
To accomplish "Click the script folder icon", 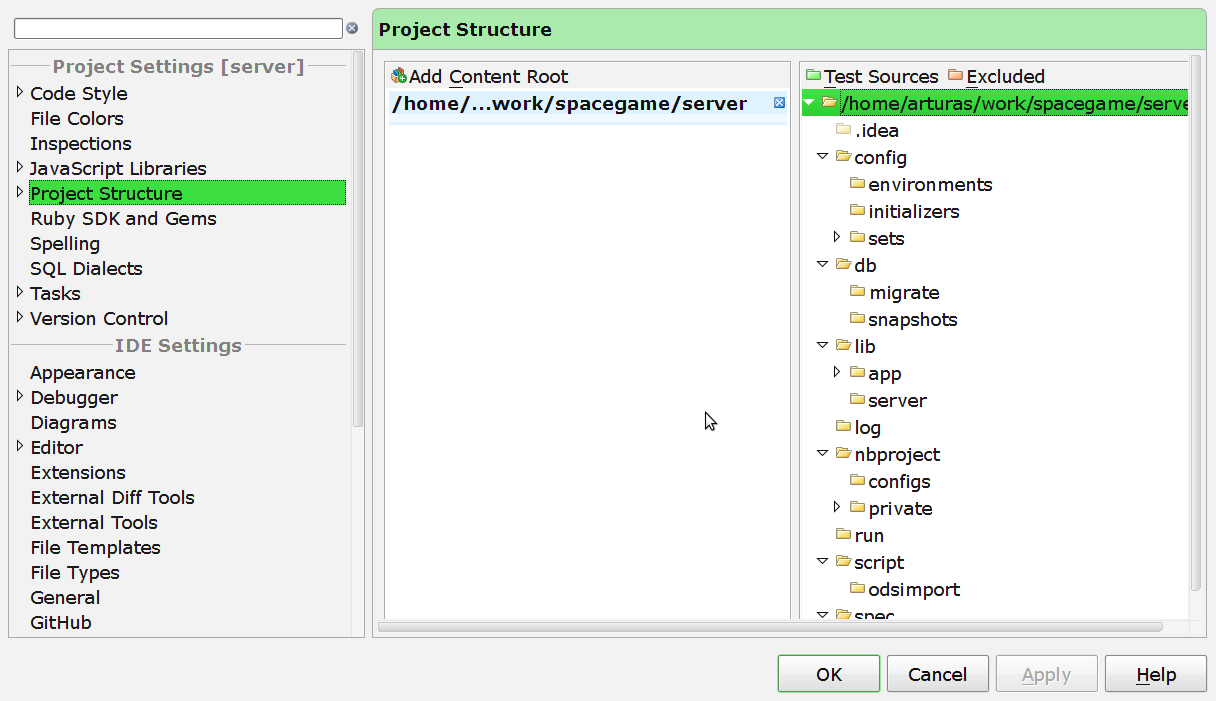I will pyautogui.click(x=843, y=562).
